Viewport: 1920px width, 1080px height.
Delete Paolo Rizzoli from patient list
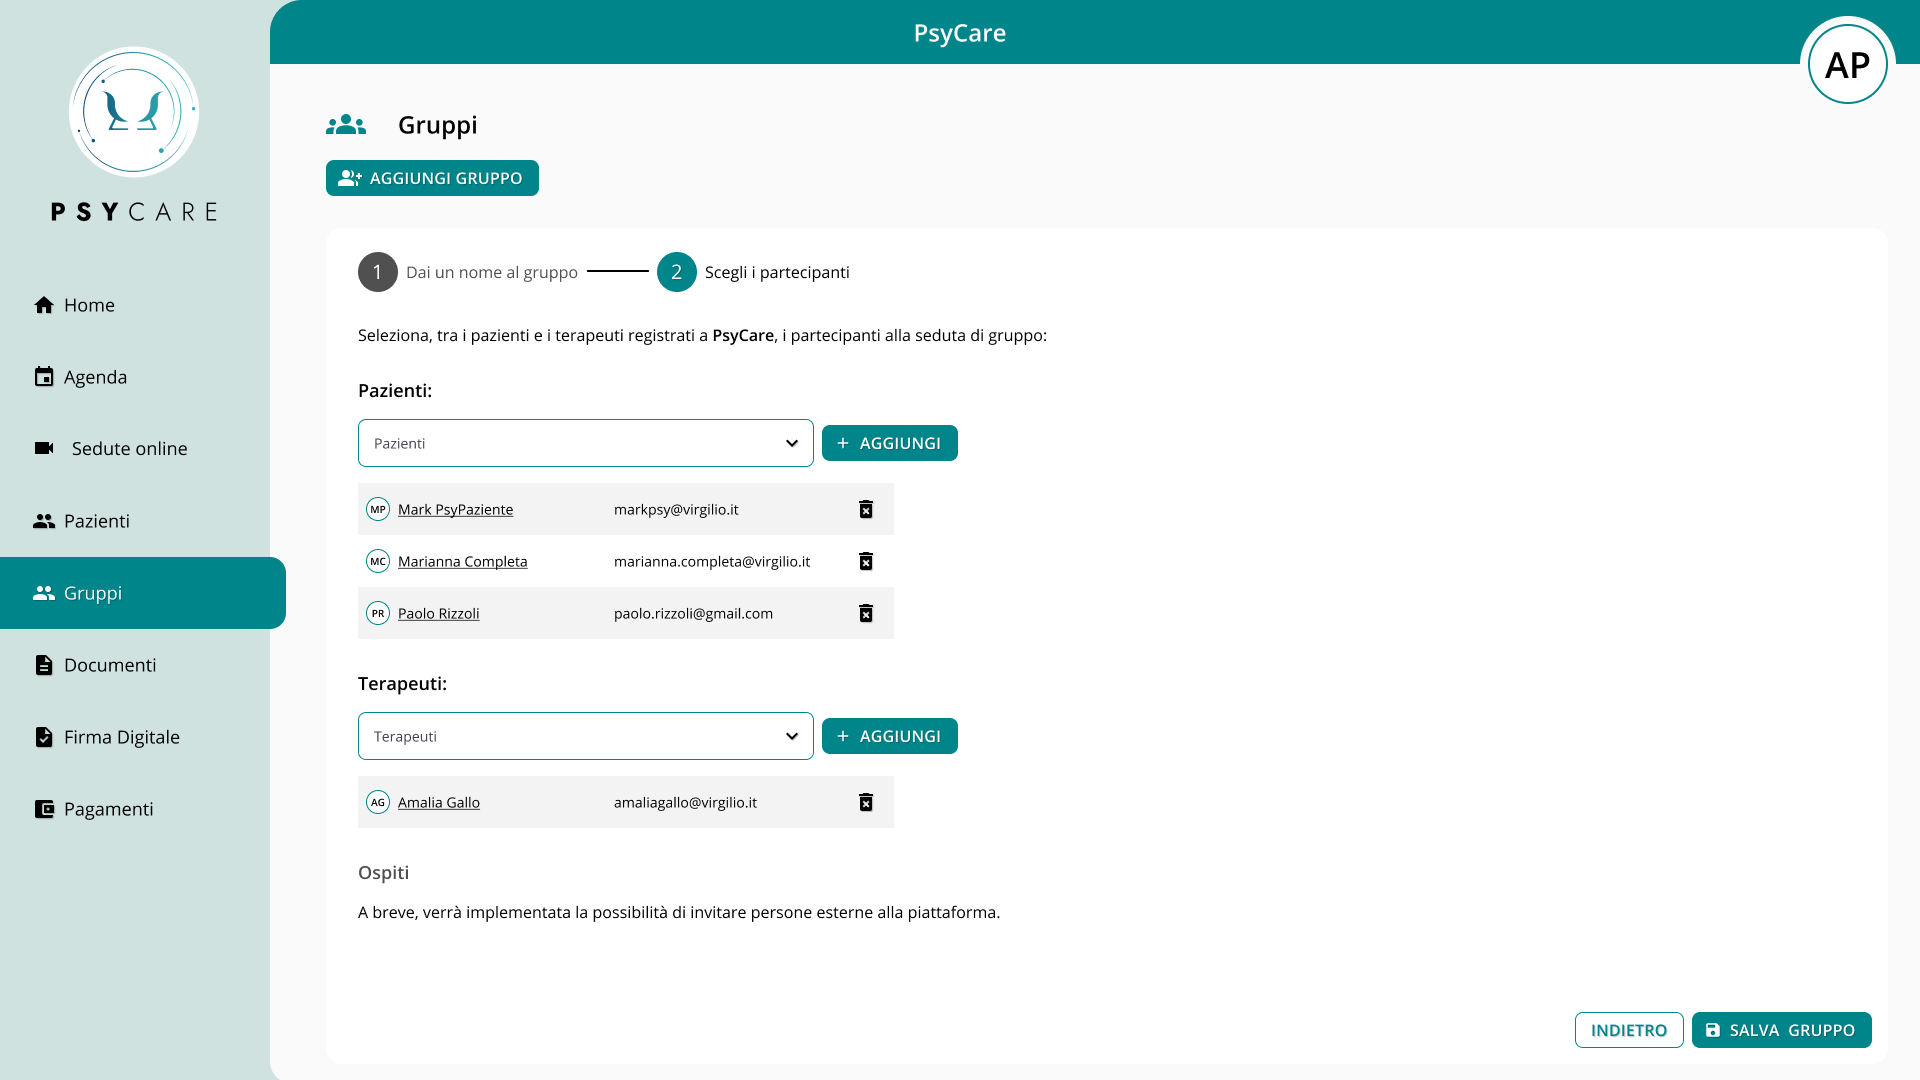click(866, 613)
